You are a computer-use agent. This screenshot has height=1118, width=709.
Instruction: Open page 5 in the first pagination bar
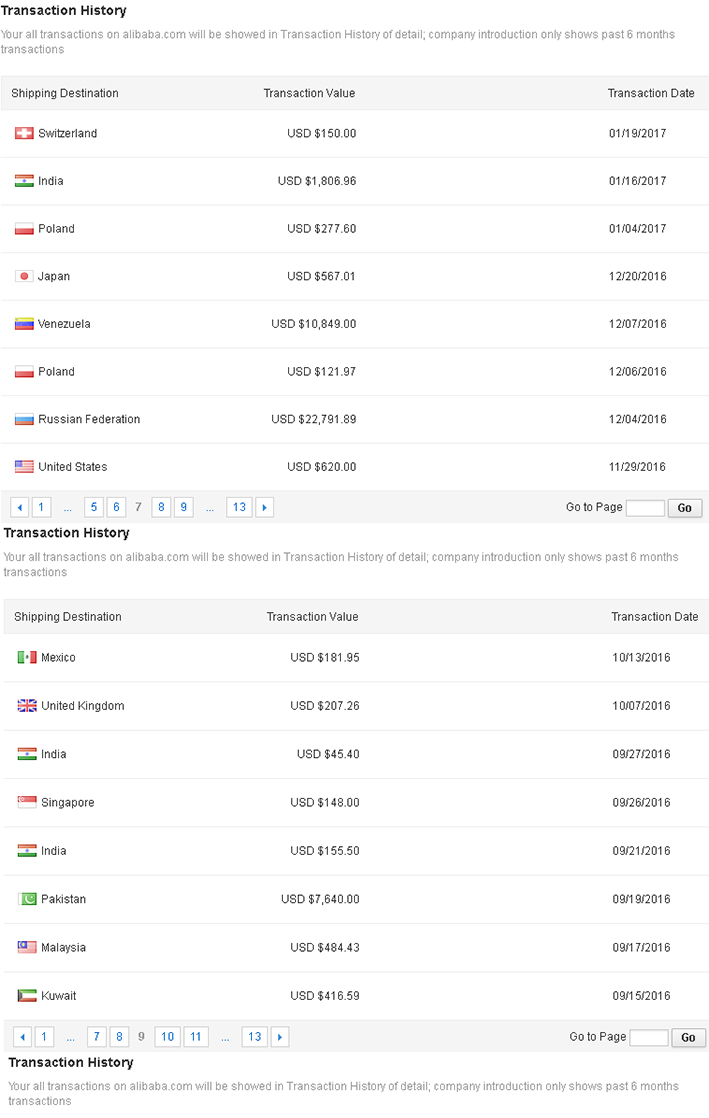coord(93,508)
